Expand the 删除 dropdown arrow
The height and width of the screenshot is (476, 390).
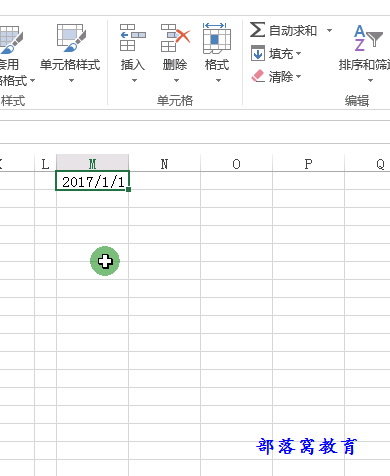(176, 80)
